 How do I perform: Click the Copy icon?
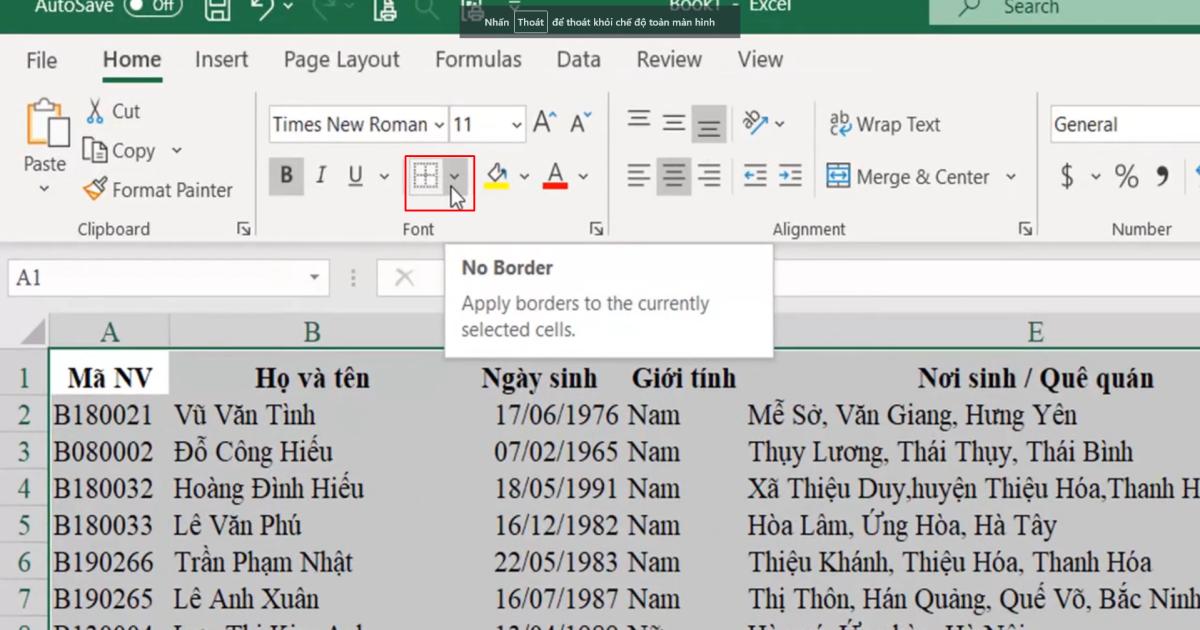[95, 150]
